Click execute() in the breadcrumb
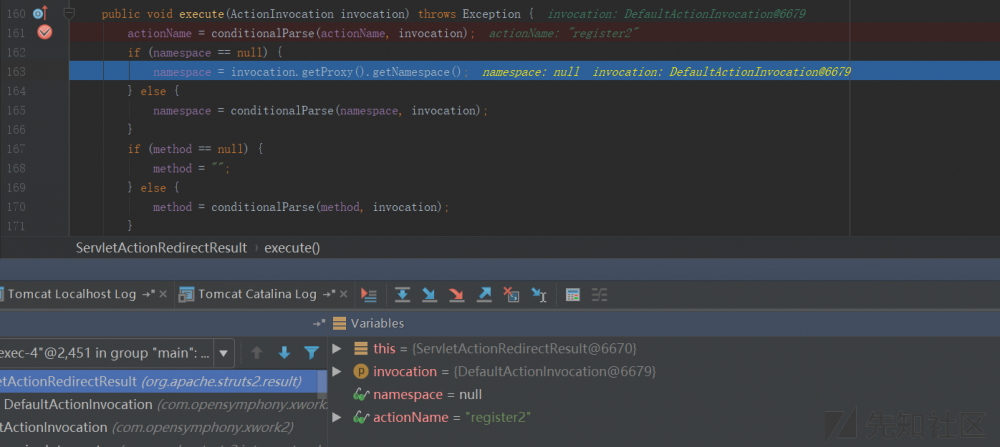1000x447 pixels. [x=292, y=248]
